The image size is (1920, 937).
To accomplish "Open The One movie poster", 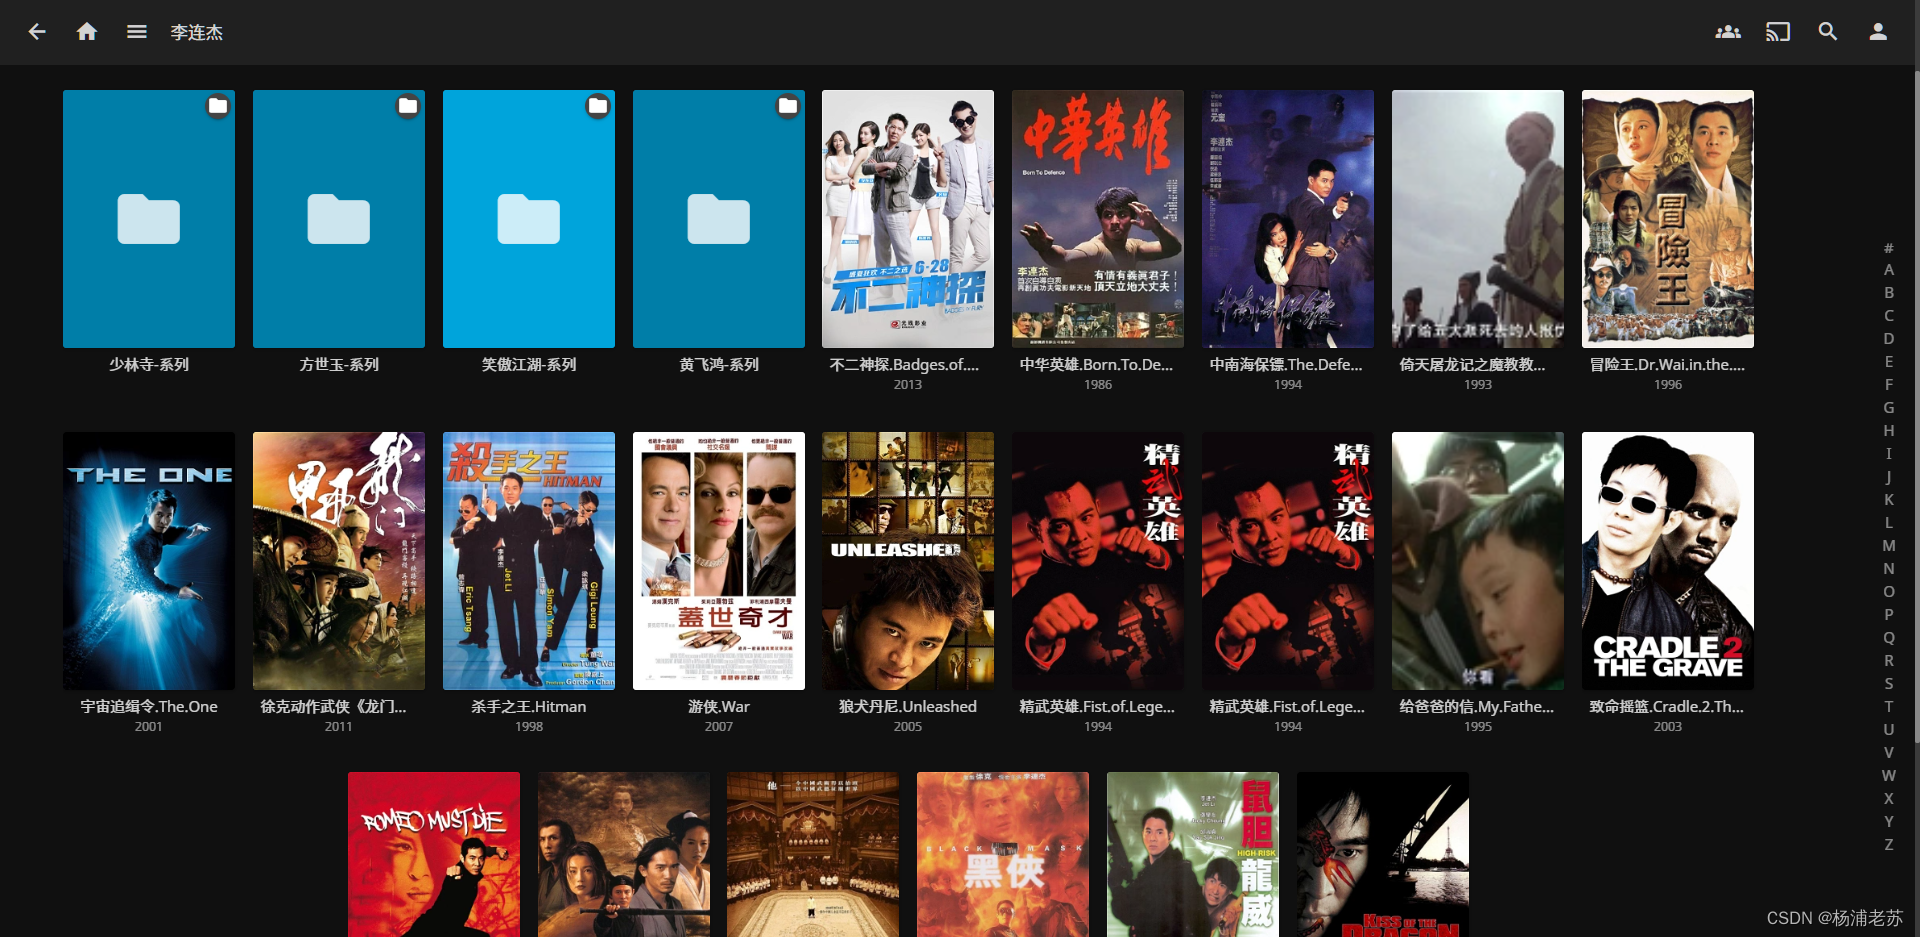I will coord(149,561).
